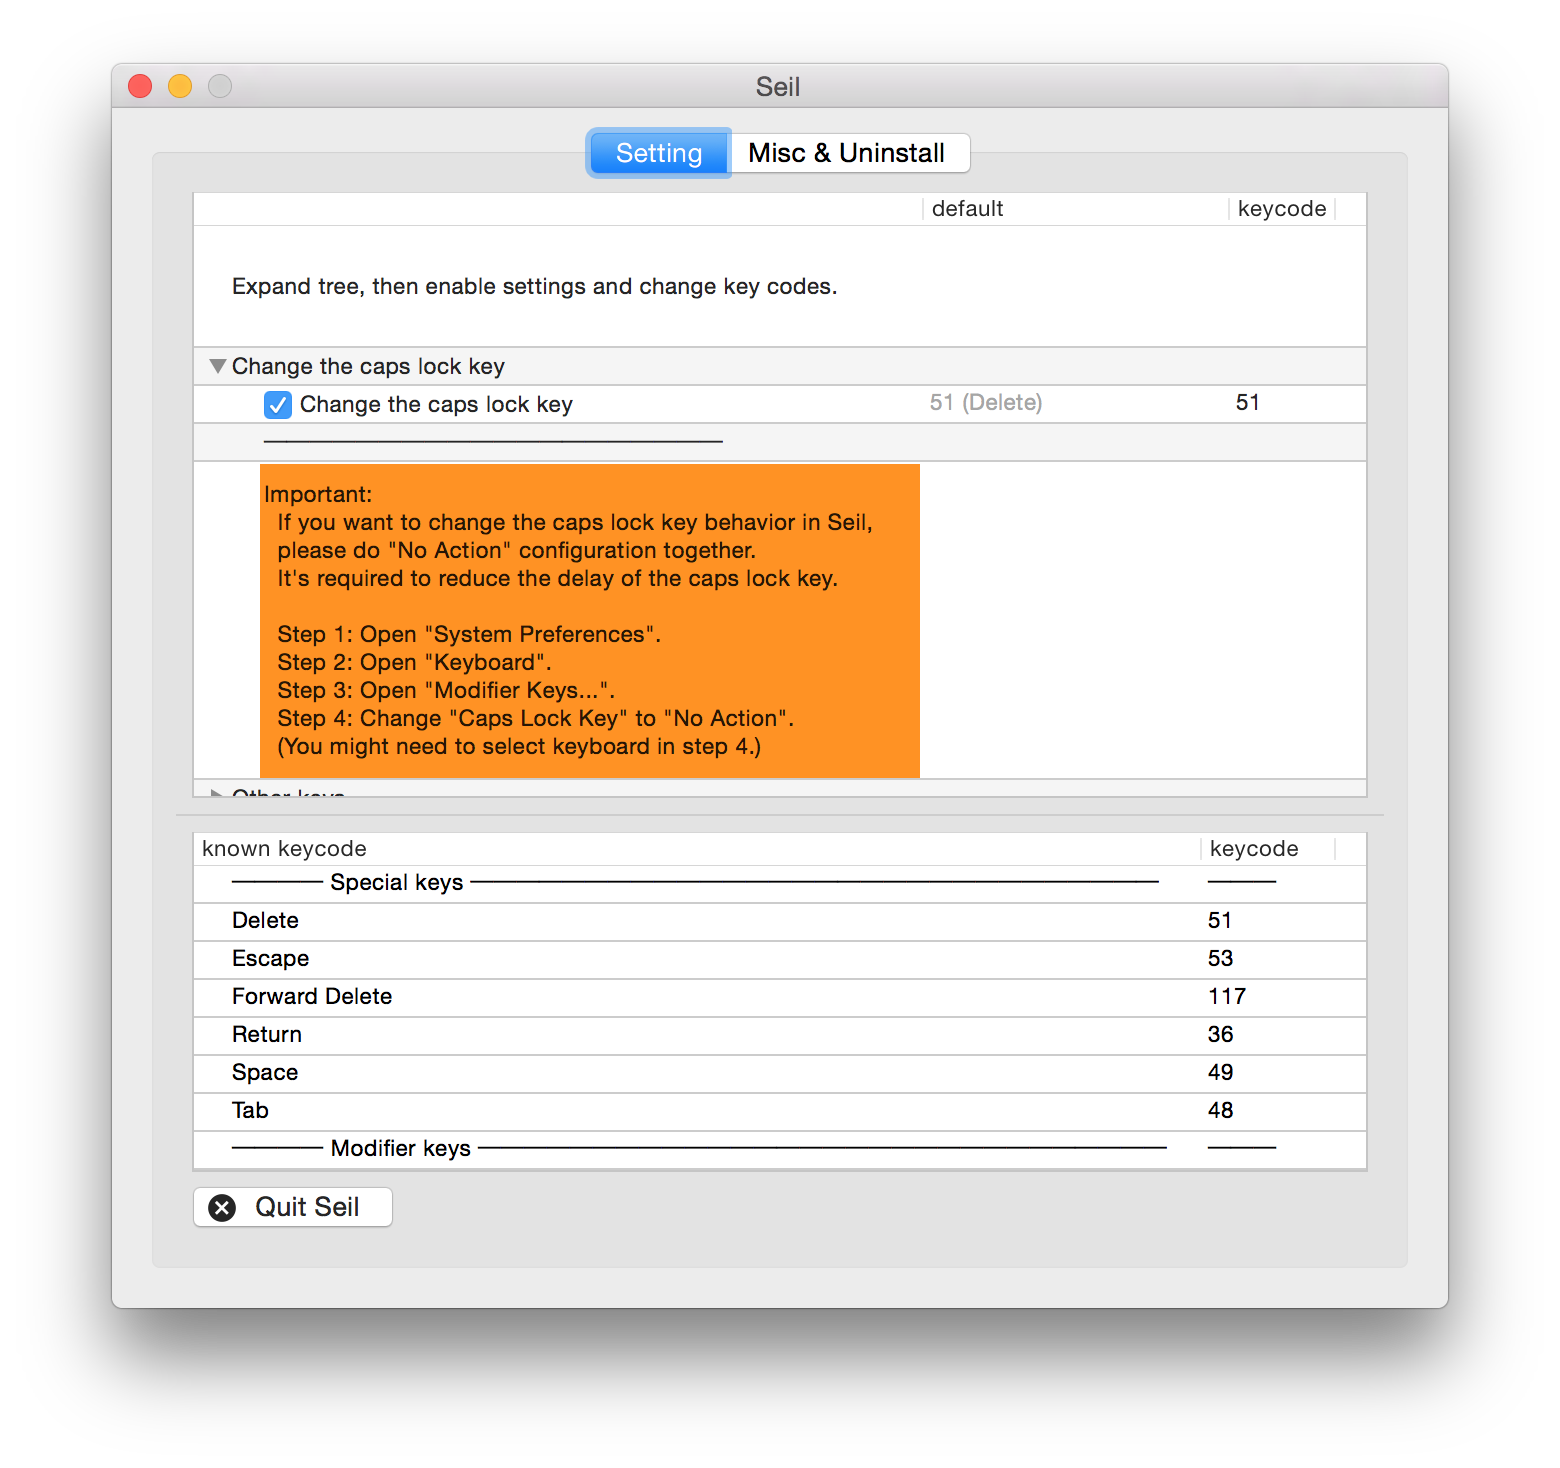Screen dimensions: 1560x1468
Task: Select the Setting tab
Action: (x=659, y=153)
